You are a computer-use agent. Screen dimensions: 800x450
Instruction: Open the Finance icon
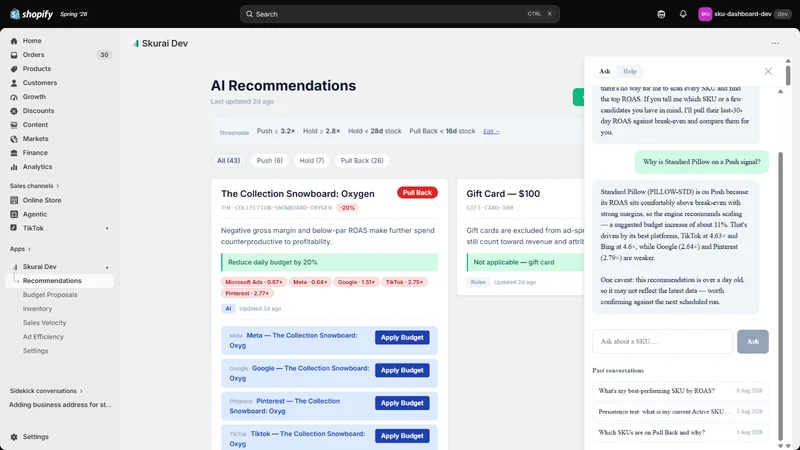click(14, 153)
